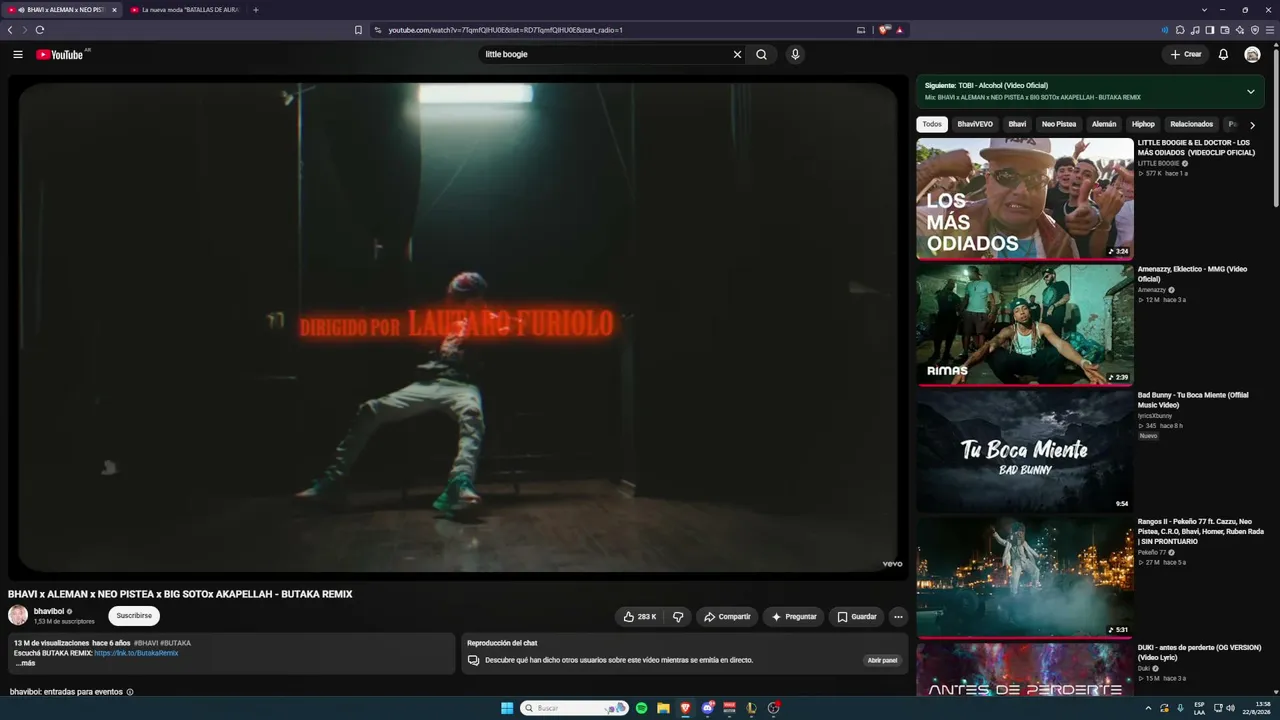The image size is (1280, 720).
Task: Select the 'Todos' filter chip
Action: 932,124
